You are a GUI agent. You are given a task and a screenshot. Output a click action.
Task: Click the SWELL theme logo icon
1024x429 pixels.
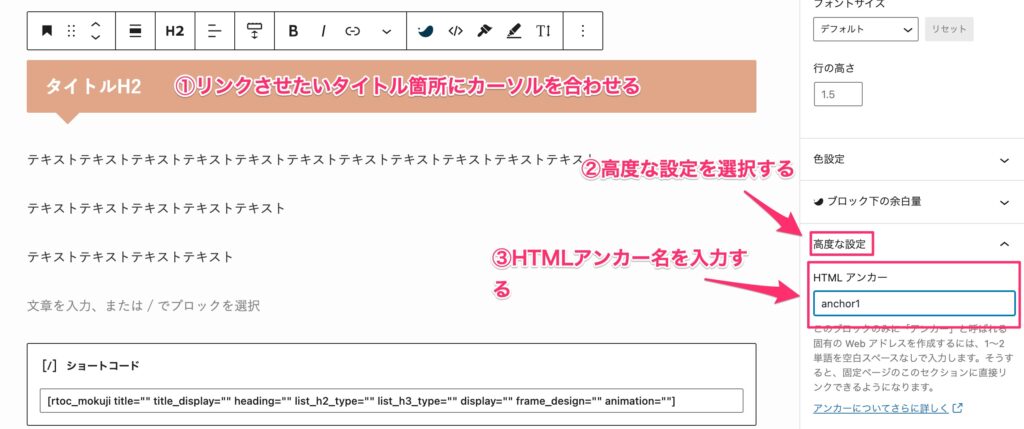[425, 31]
